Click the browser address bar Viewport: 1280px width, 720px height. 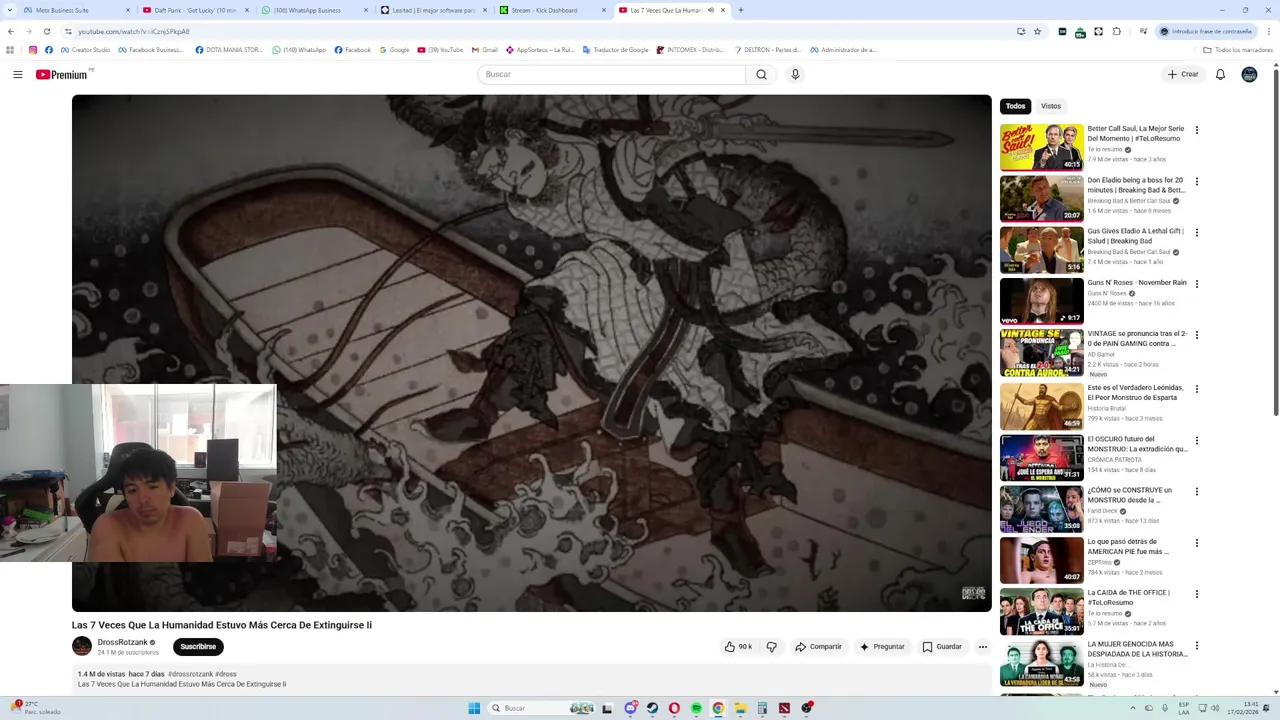click(x=540, y=31)
